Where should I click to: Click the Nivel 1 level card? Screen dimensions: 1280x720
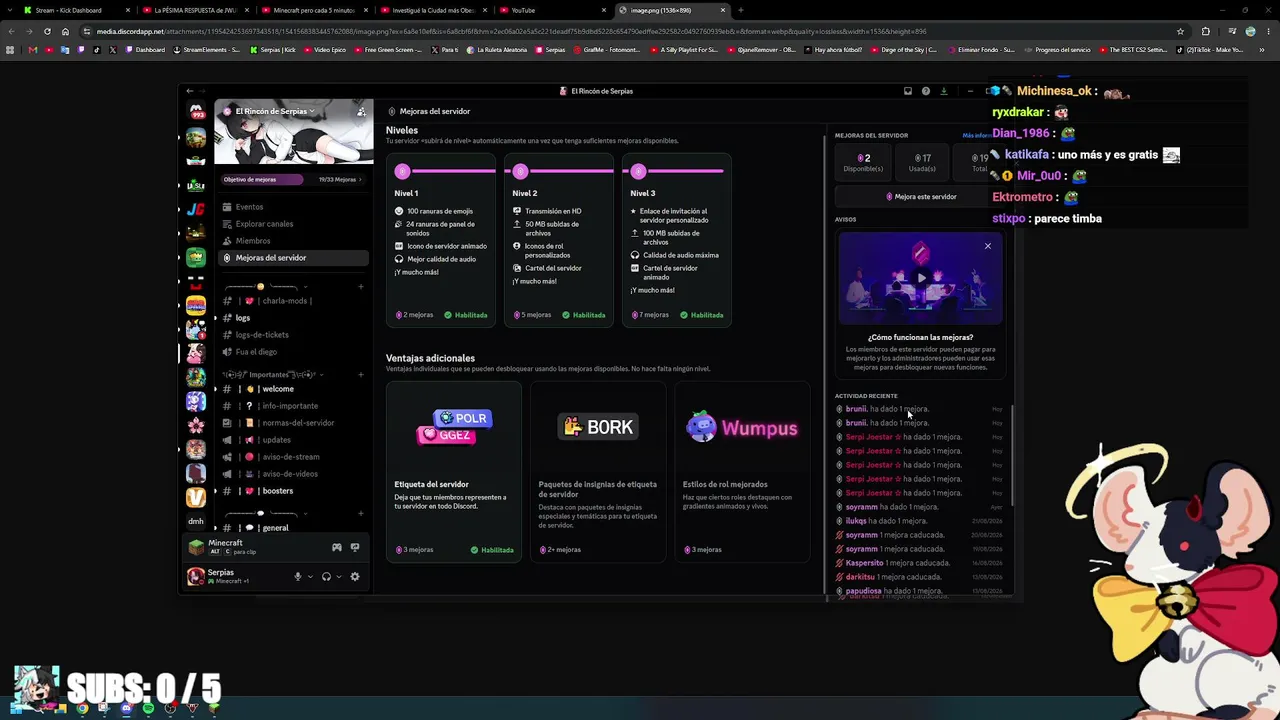point(441,240)
